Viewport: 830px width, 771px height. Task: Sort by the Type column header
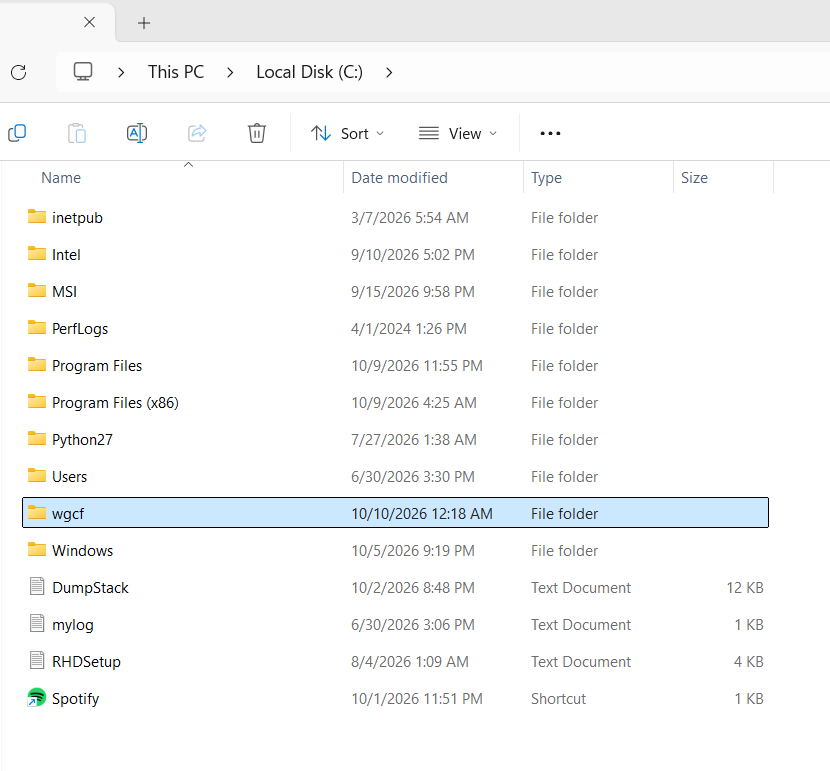tap(546, 178)
